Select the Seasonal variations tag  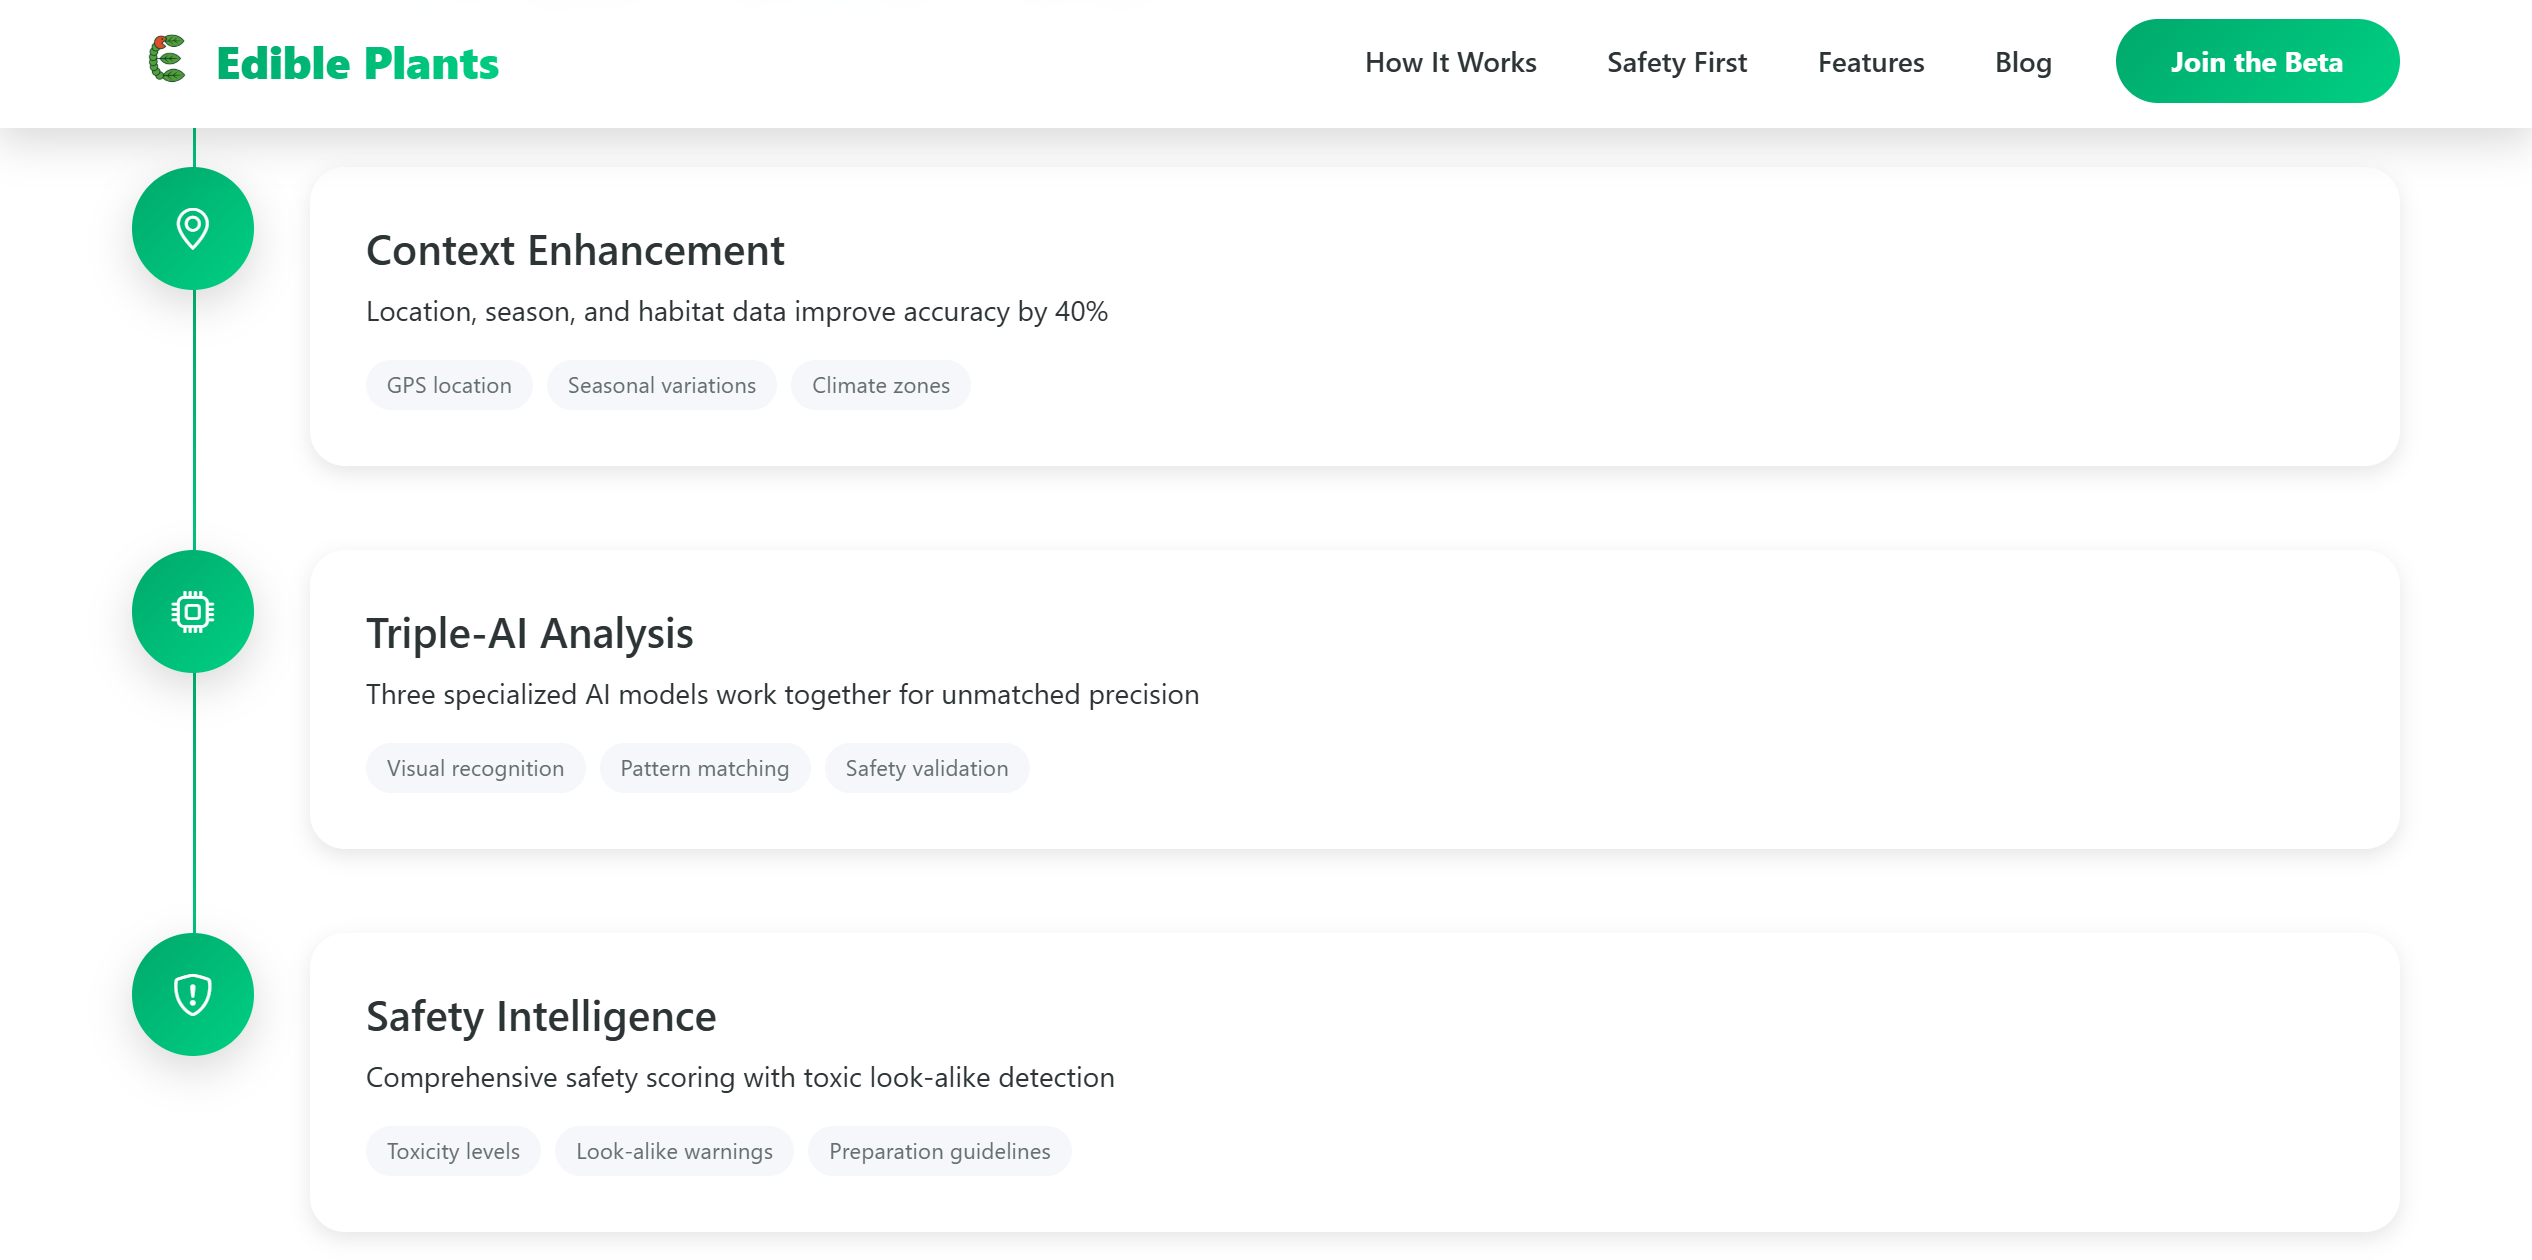[x=661, y=385]
